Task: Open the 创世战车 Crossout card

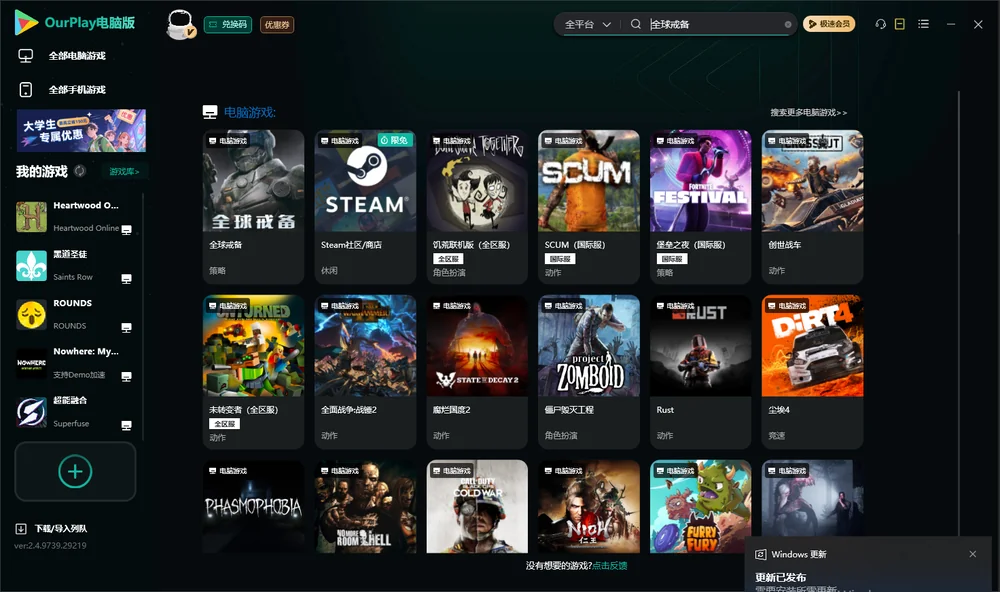Action: 812,207
